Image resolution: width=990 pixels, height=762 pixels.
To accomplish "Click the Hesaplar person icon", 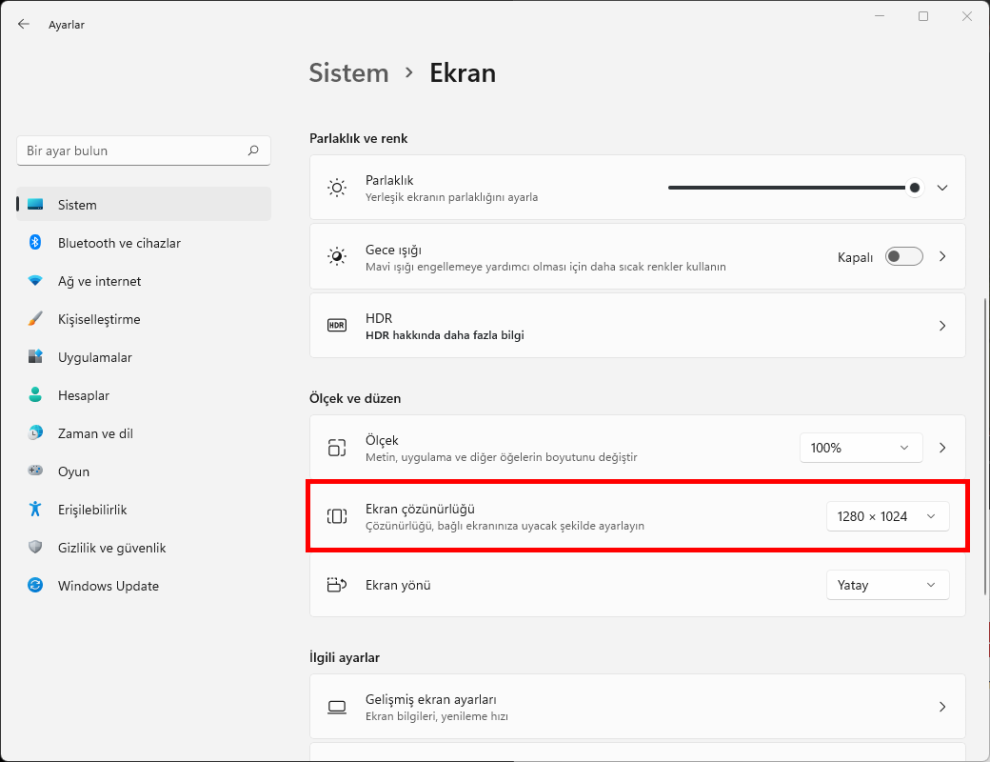I will 35,395.
